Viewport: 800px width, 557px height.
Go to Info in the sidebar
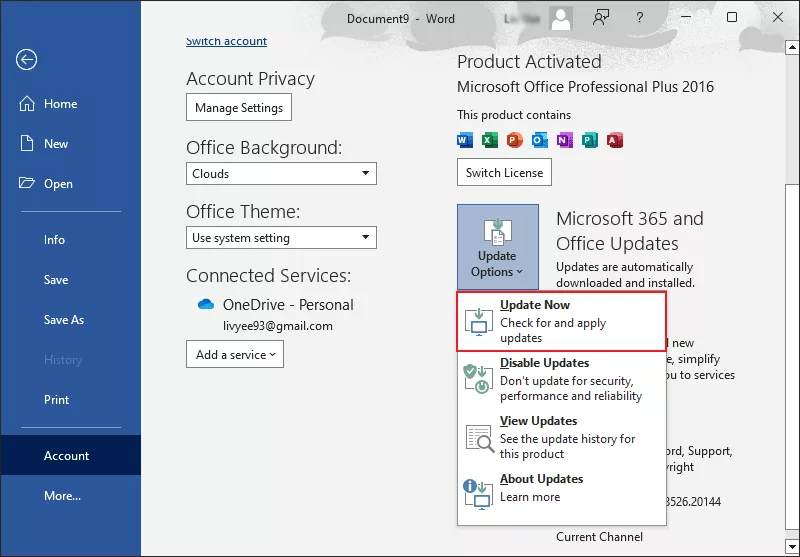(70, 240)
